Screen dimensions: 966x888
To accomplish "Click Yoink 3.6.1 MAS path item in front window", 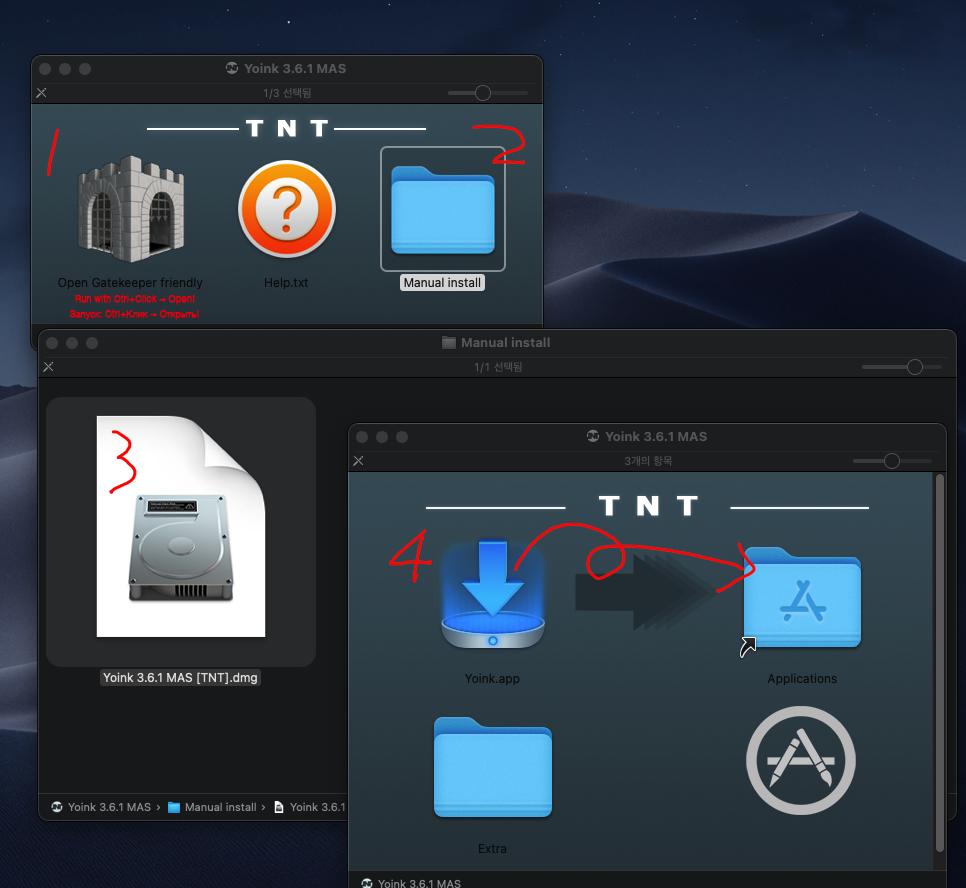I will [x=411, y=883].
